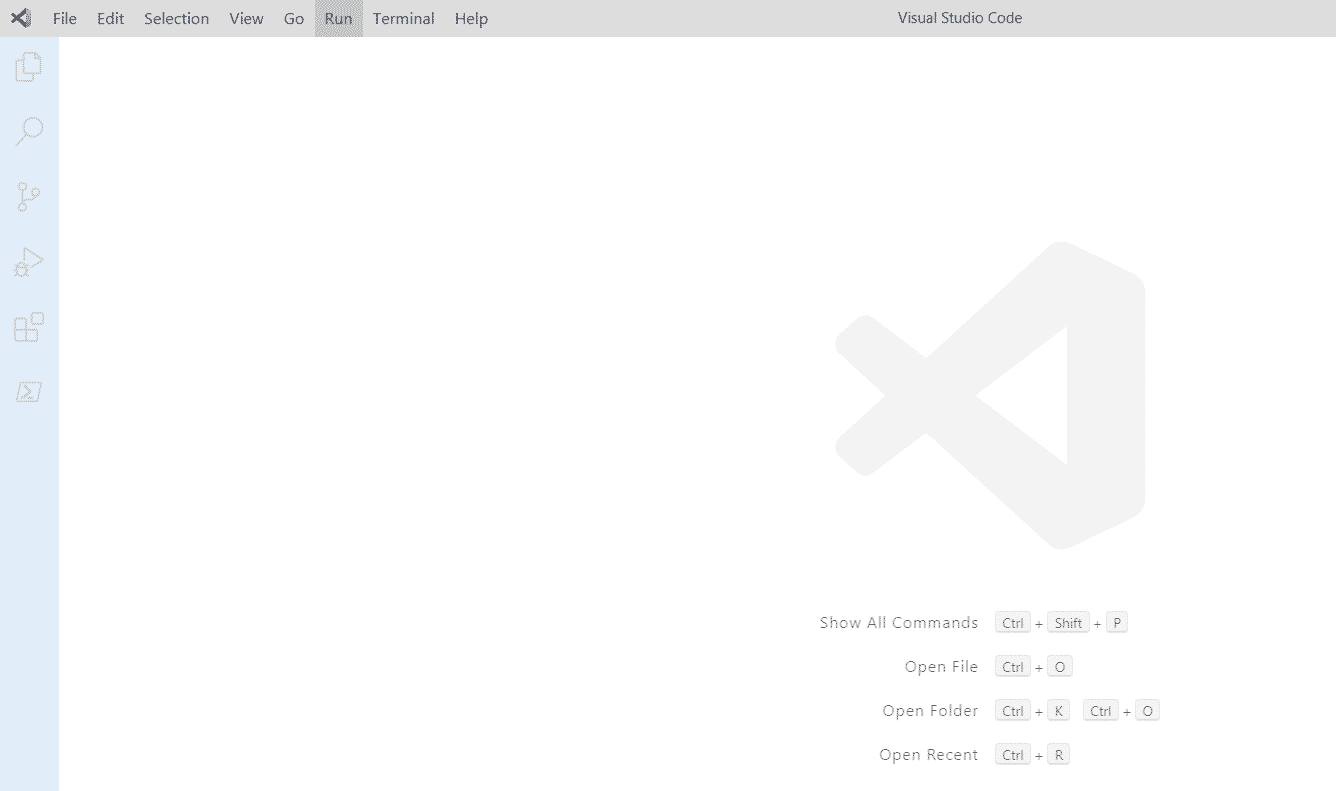This screenshot has height=791, width=1336.
Task: Open the Source Control view icon
Action: point(29,197)
